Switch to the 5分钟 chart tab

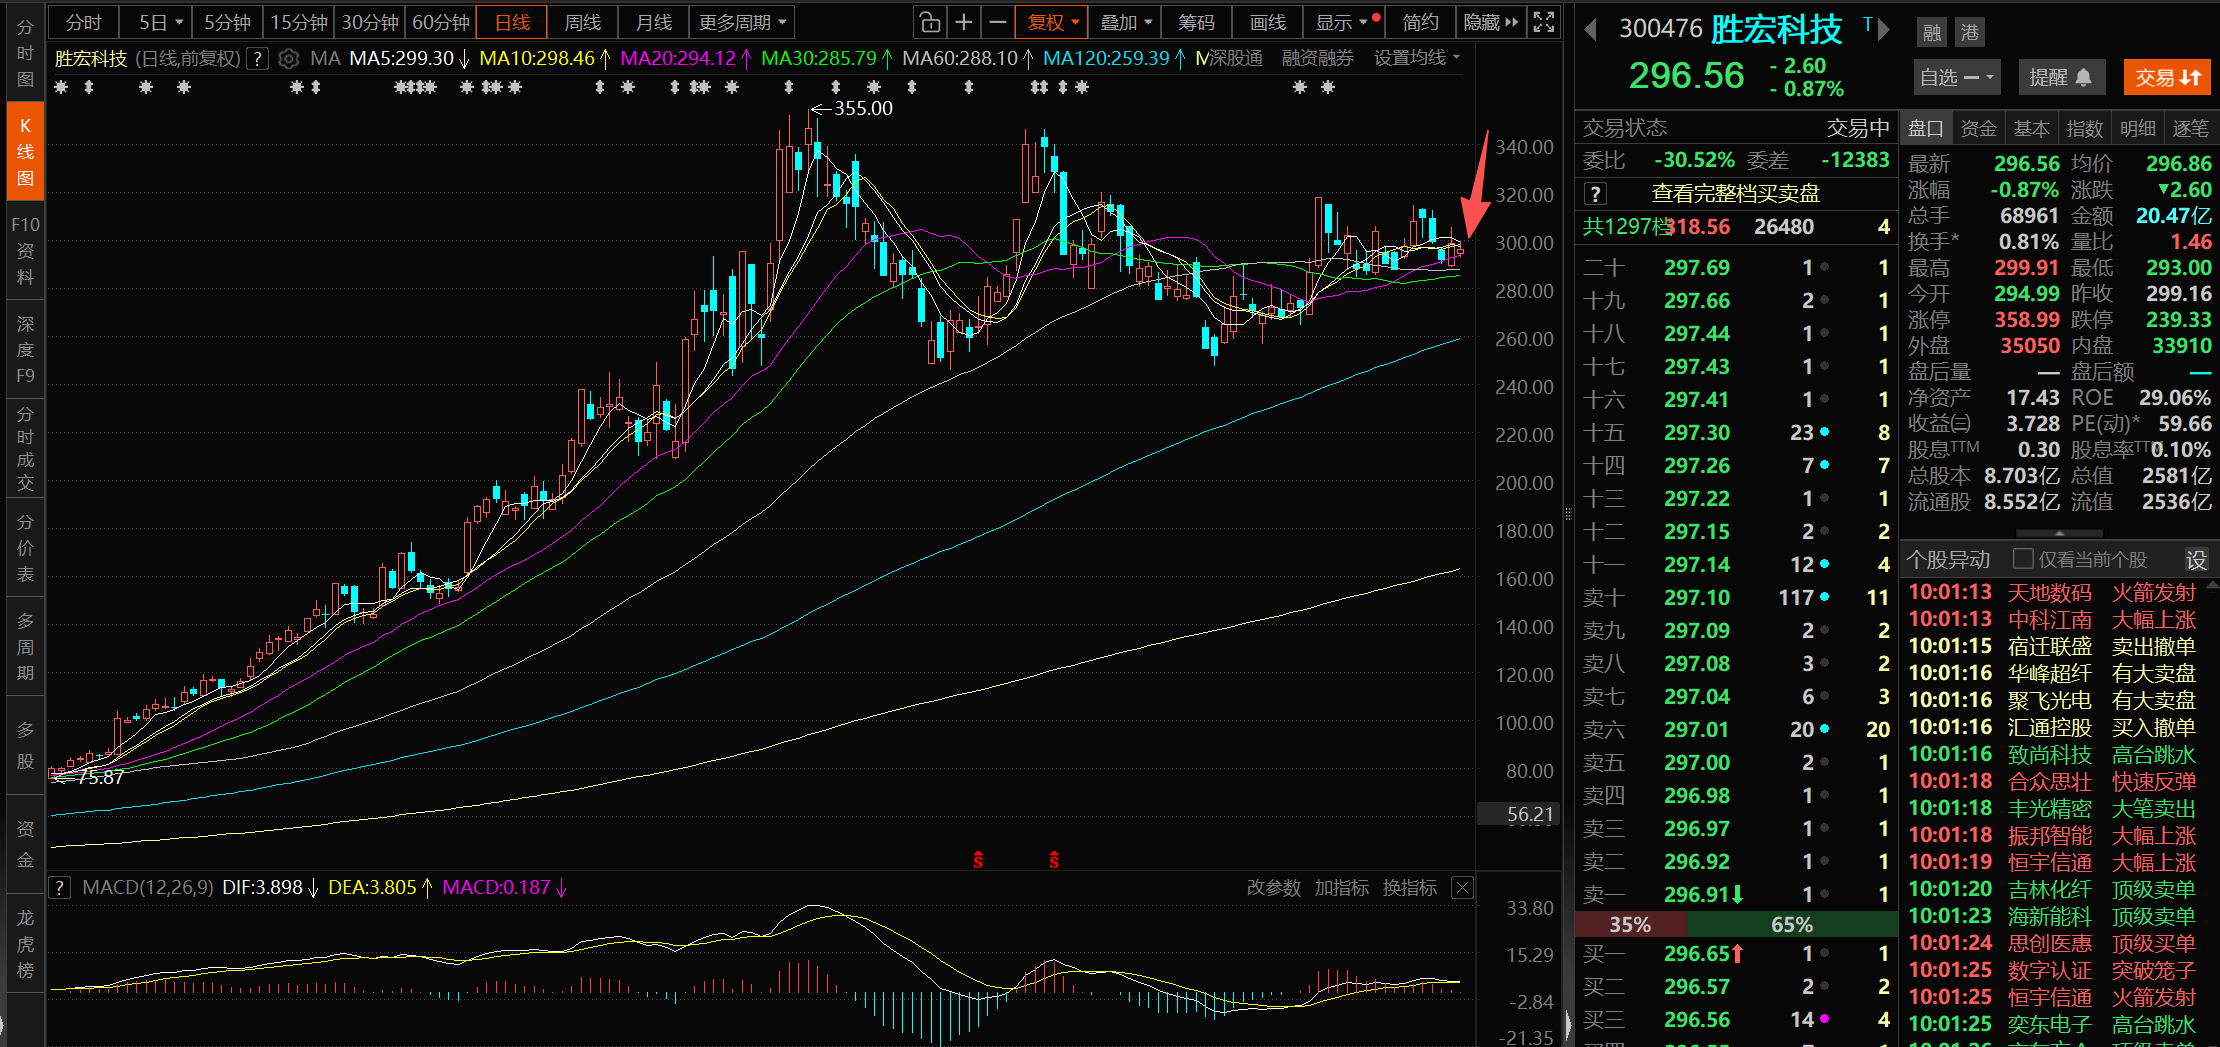[228, 22]
